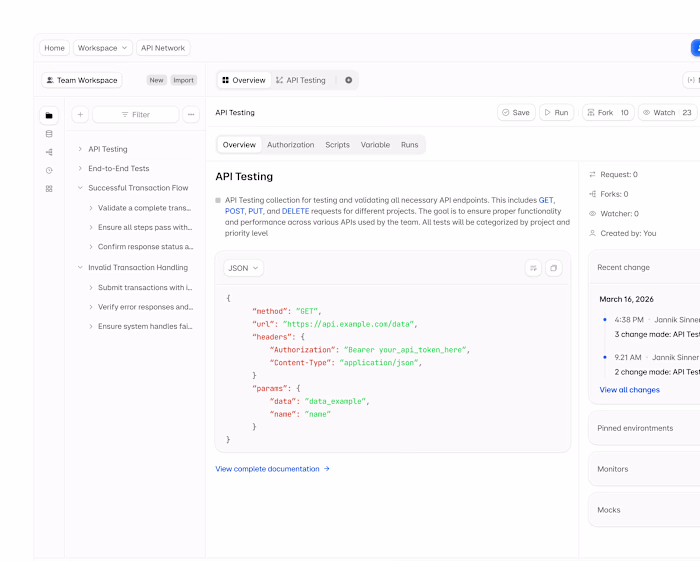The image size is (700, 561).
Task: Go to Home
Action: [54, 48]
